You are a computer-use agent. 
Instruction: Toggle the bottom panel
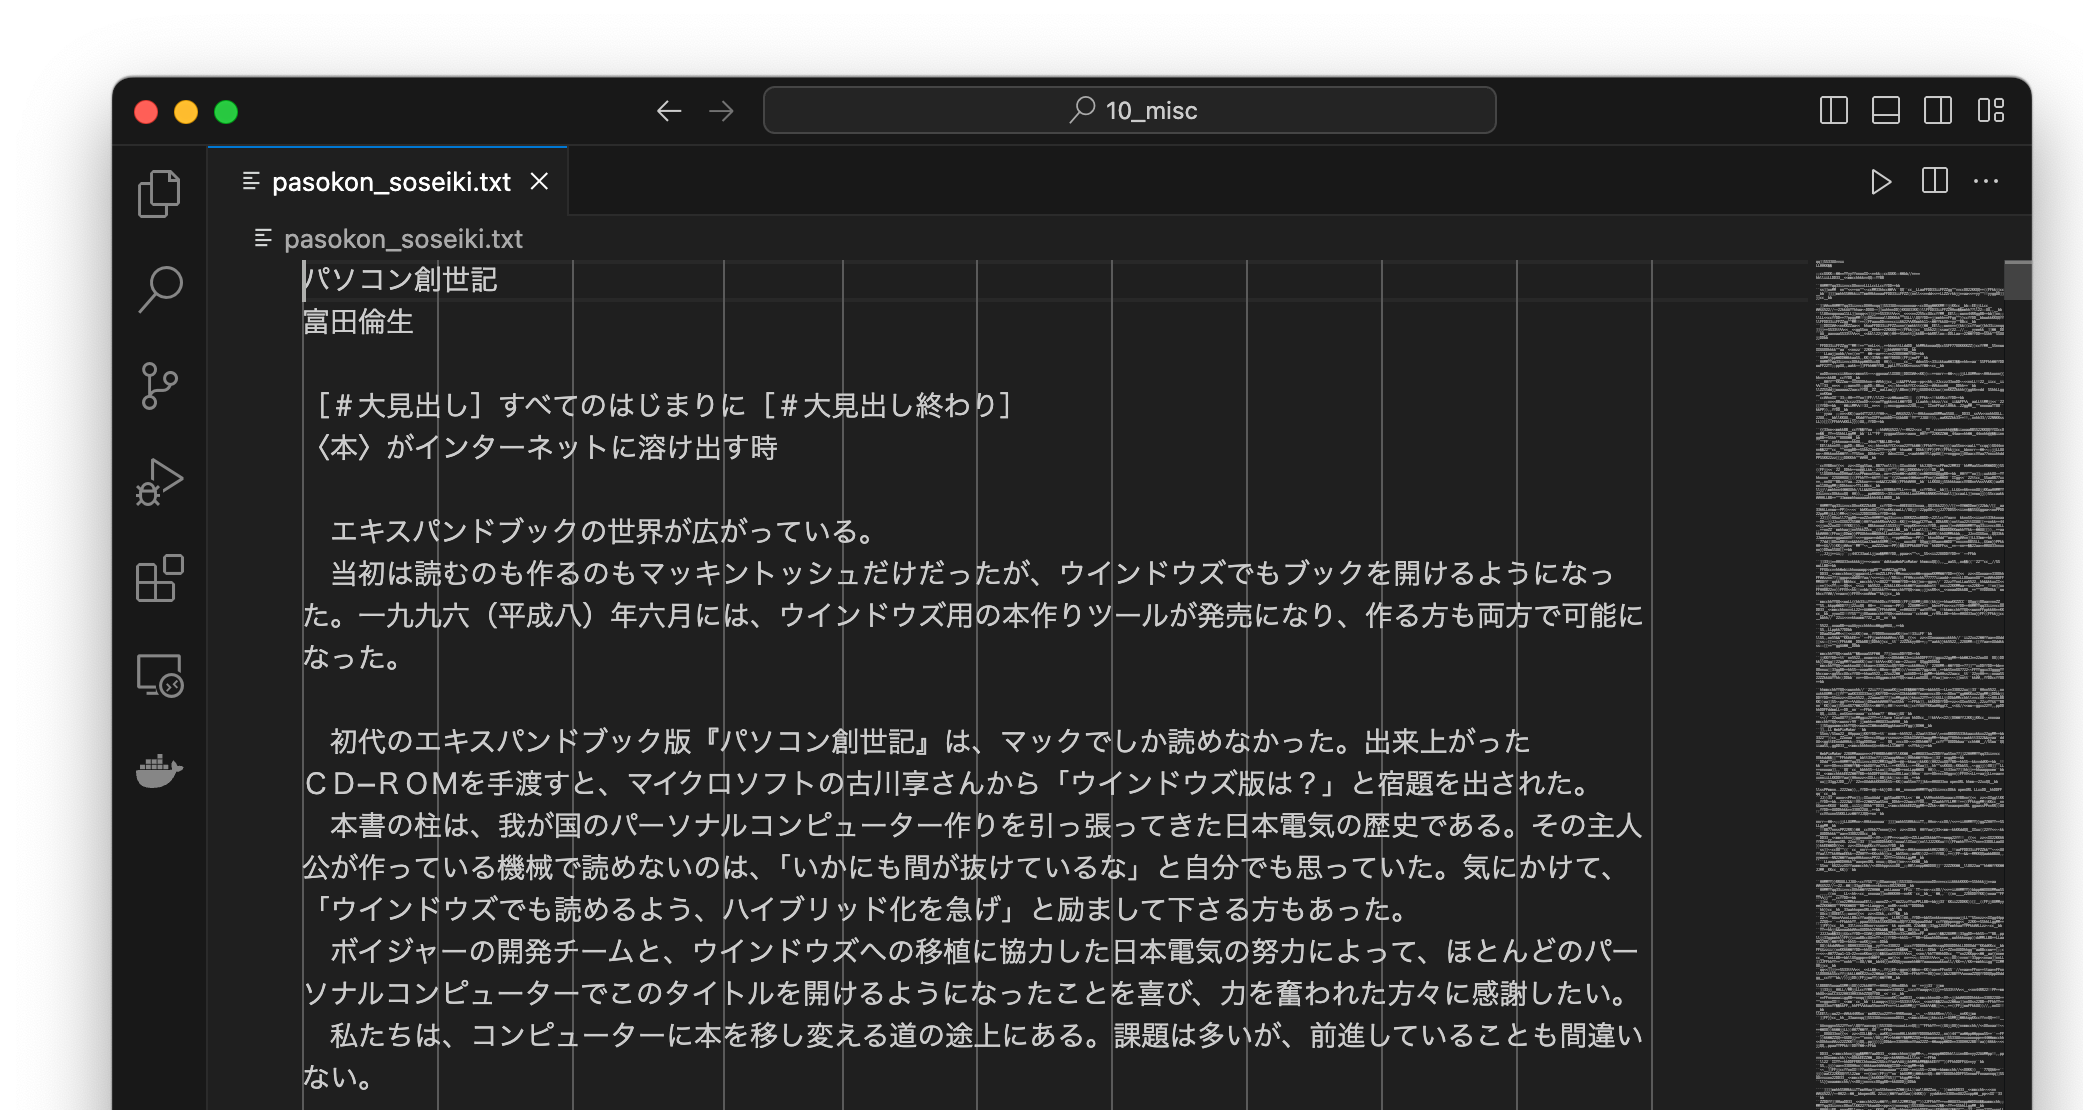(x=1885, y=110)
